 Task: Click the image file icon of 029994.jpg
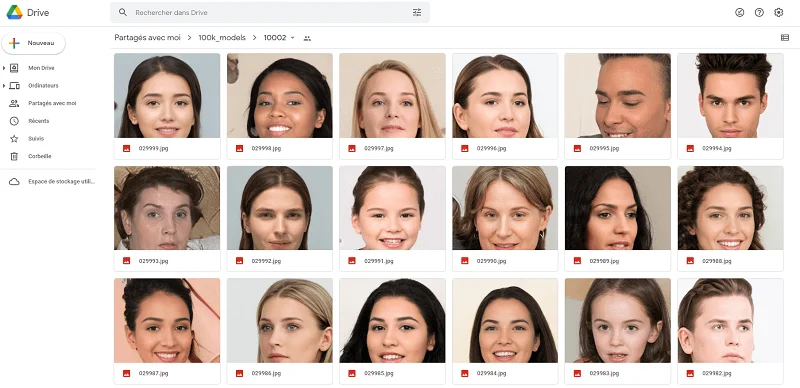click(690, 148)
